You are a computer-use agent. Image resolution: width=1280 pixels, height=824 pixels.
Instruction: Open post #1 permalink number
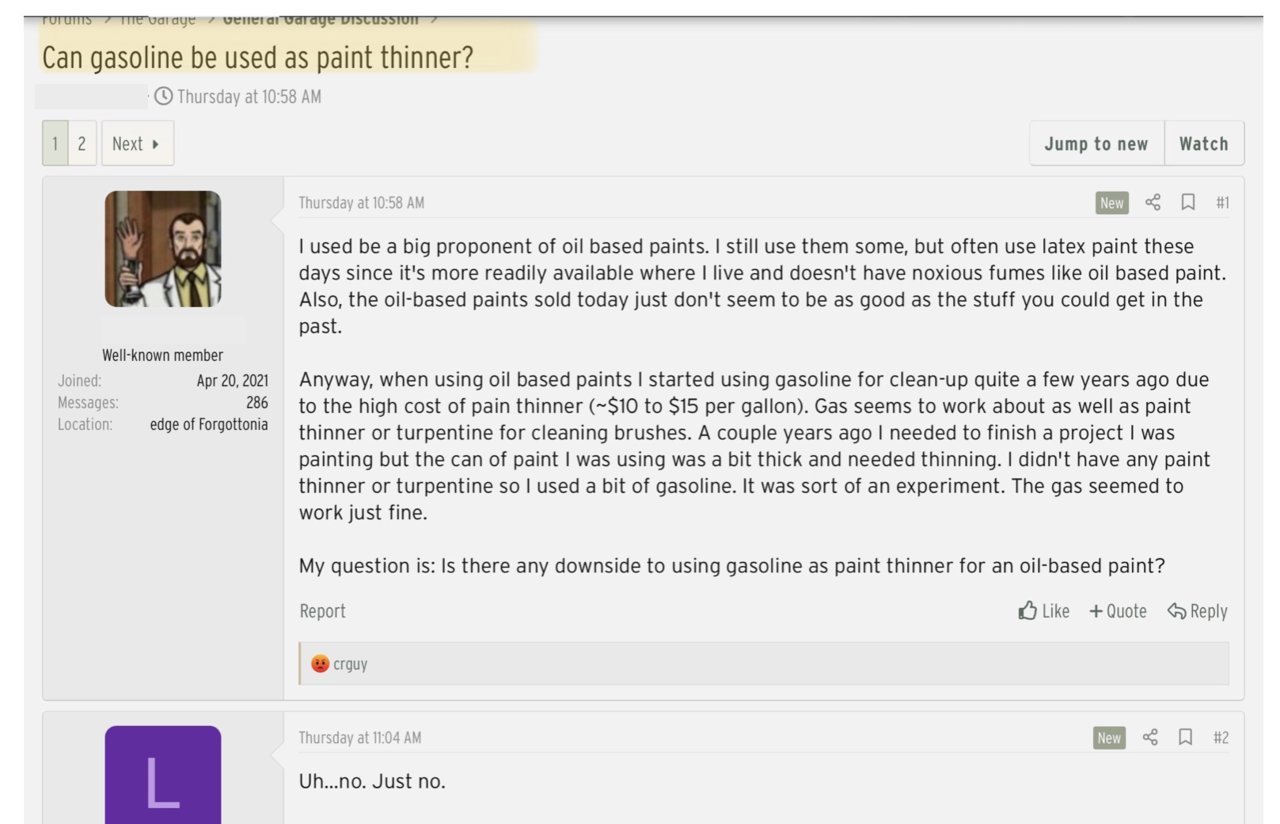point(1222,203)
